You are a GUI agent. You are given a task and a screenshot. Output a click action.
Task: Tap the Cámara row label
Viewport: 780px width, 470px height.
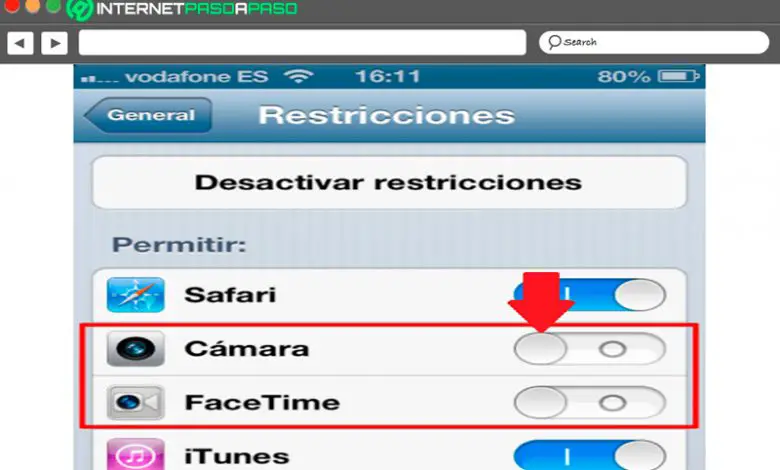[247, 349]
